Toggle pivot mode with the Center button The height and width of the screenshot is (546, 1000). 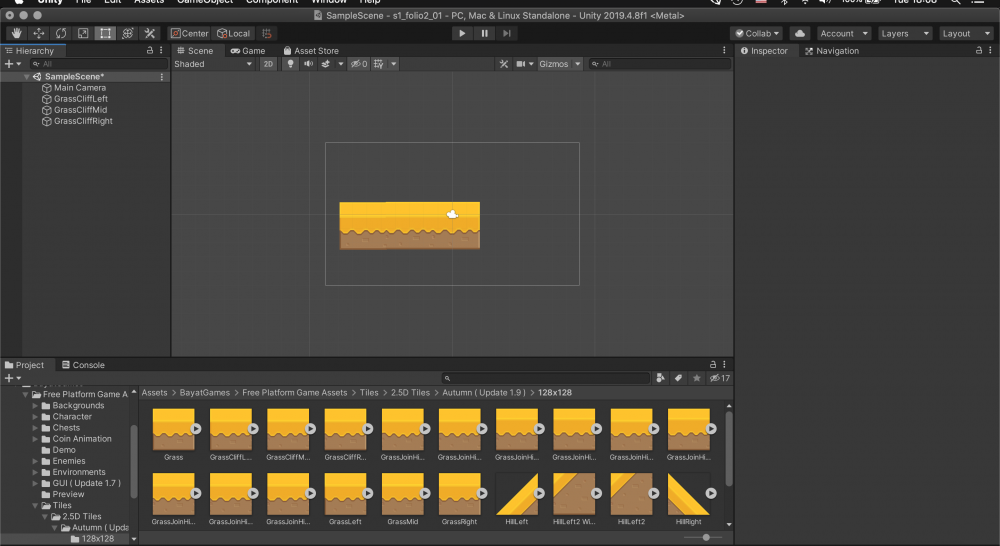[x=190, y=33]
